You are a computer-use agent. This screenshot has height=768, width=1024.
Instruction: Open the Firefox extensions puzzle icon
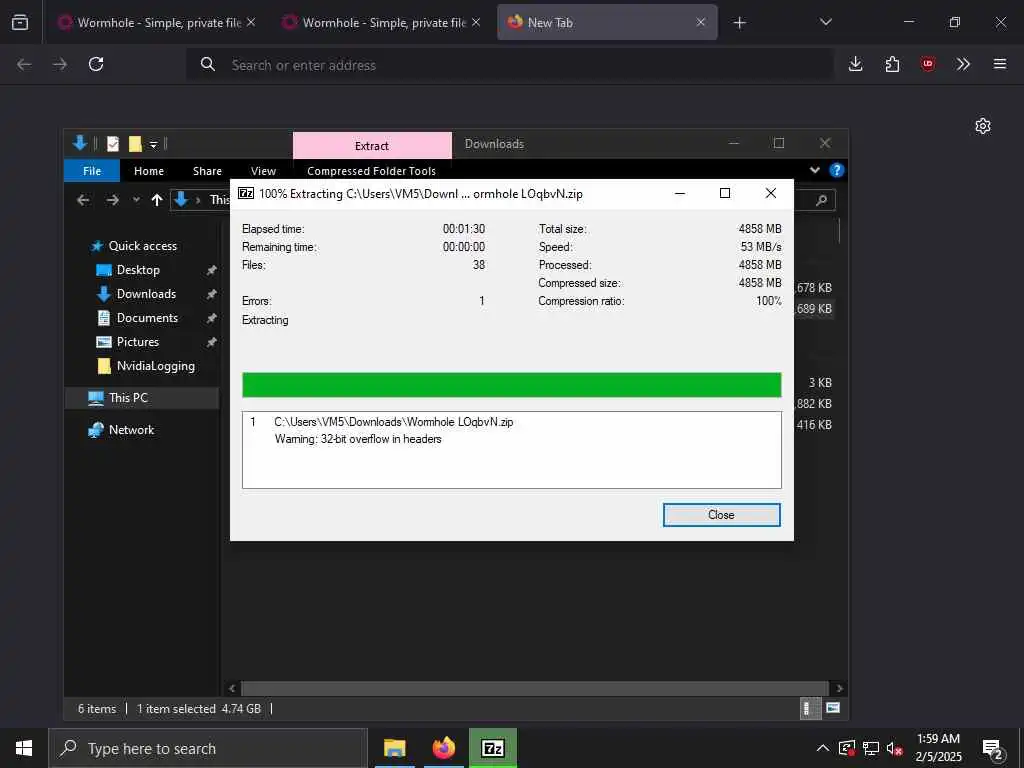[892, 64]
